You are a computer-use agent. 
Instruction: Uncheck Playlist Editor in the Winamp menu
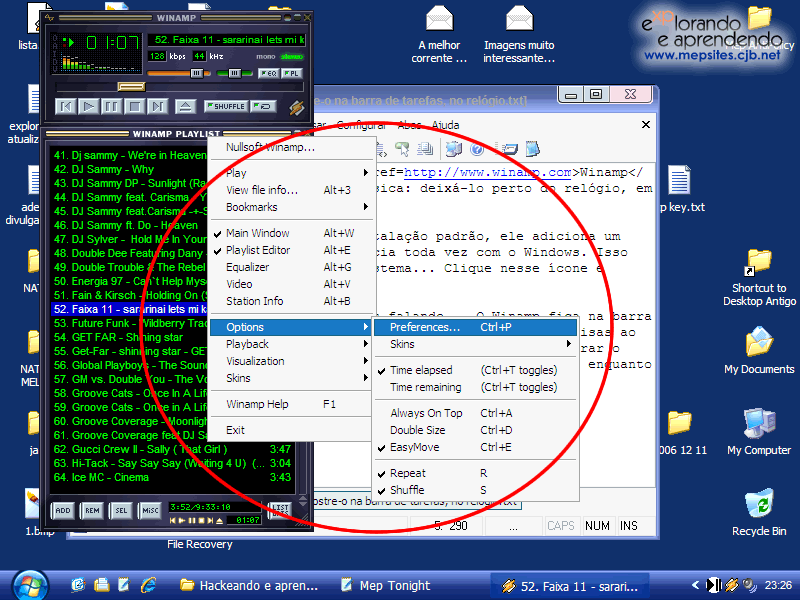pos(291,250)
